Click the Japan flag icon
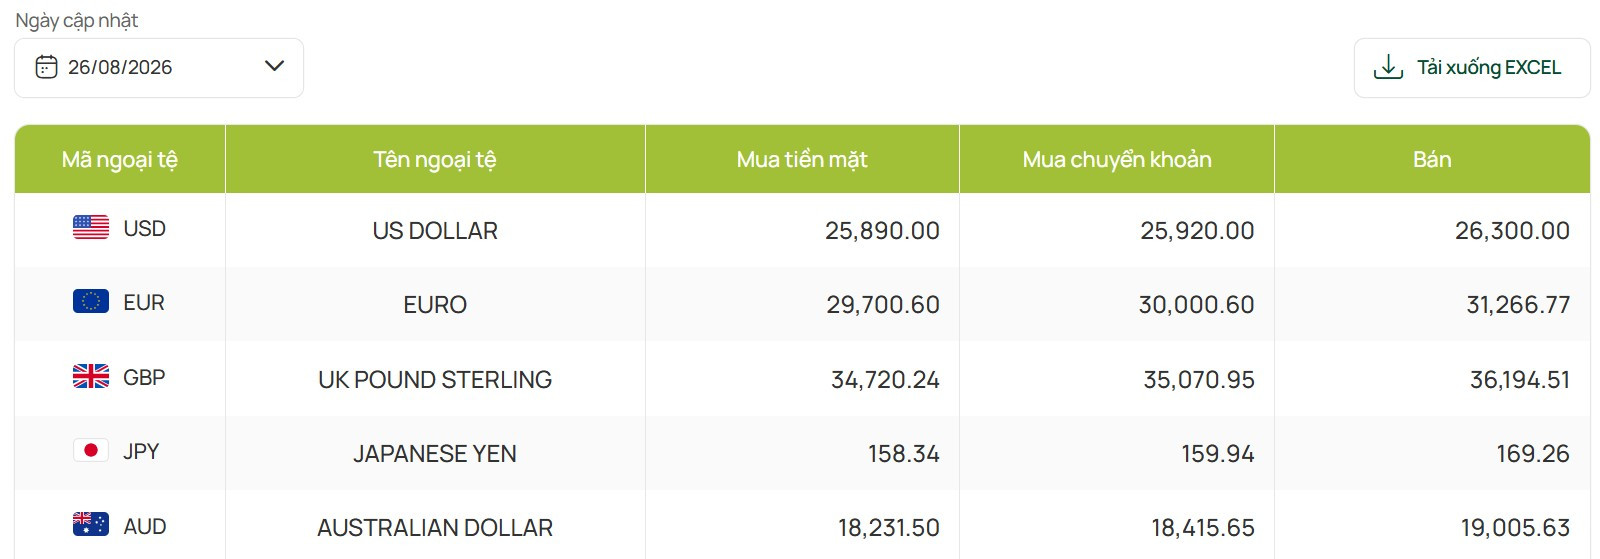This screenshot has height=559, width=1600. point(91,450)
